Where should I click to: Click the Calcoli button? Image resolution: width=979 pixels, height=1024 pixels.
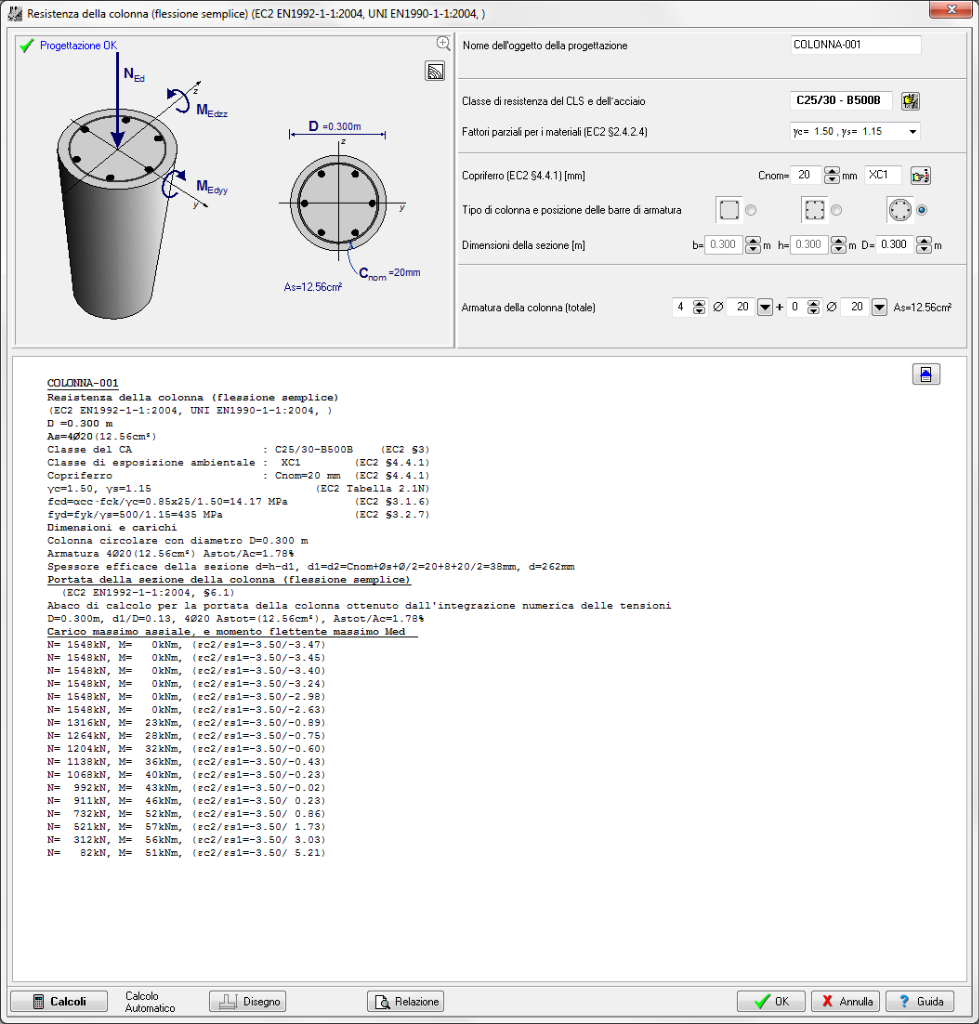[59, 1001]
